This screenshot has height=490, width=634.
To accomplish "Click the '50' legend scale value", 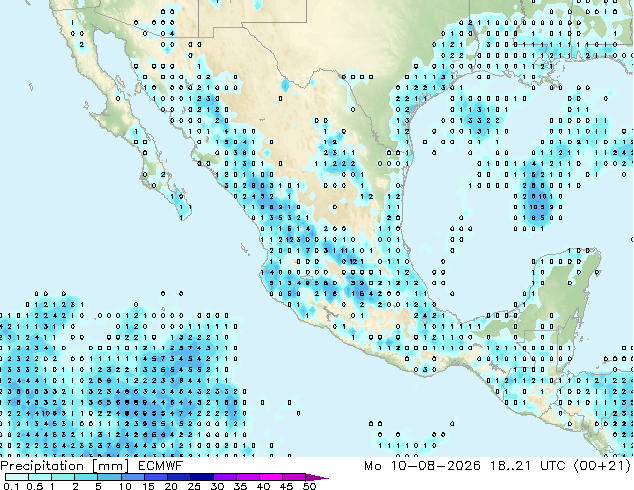I will (x=309, y=486).
